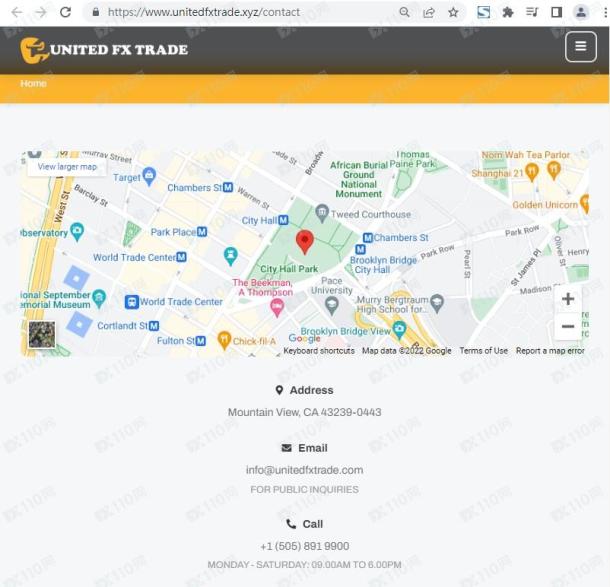Open the Extensions puzzle piece icon
Viewport: 610px width, 587px height.
pyautogui.click(x=508, y=12)
